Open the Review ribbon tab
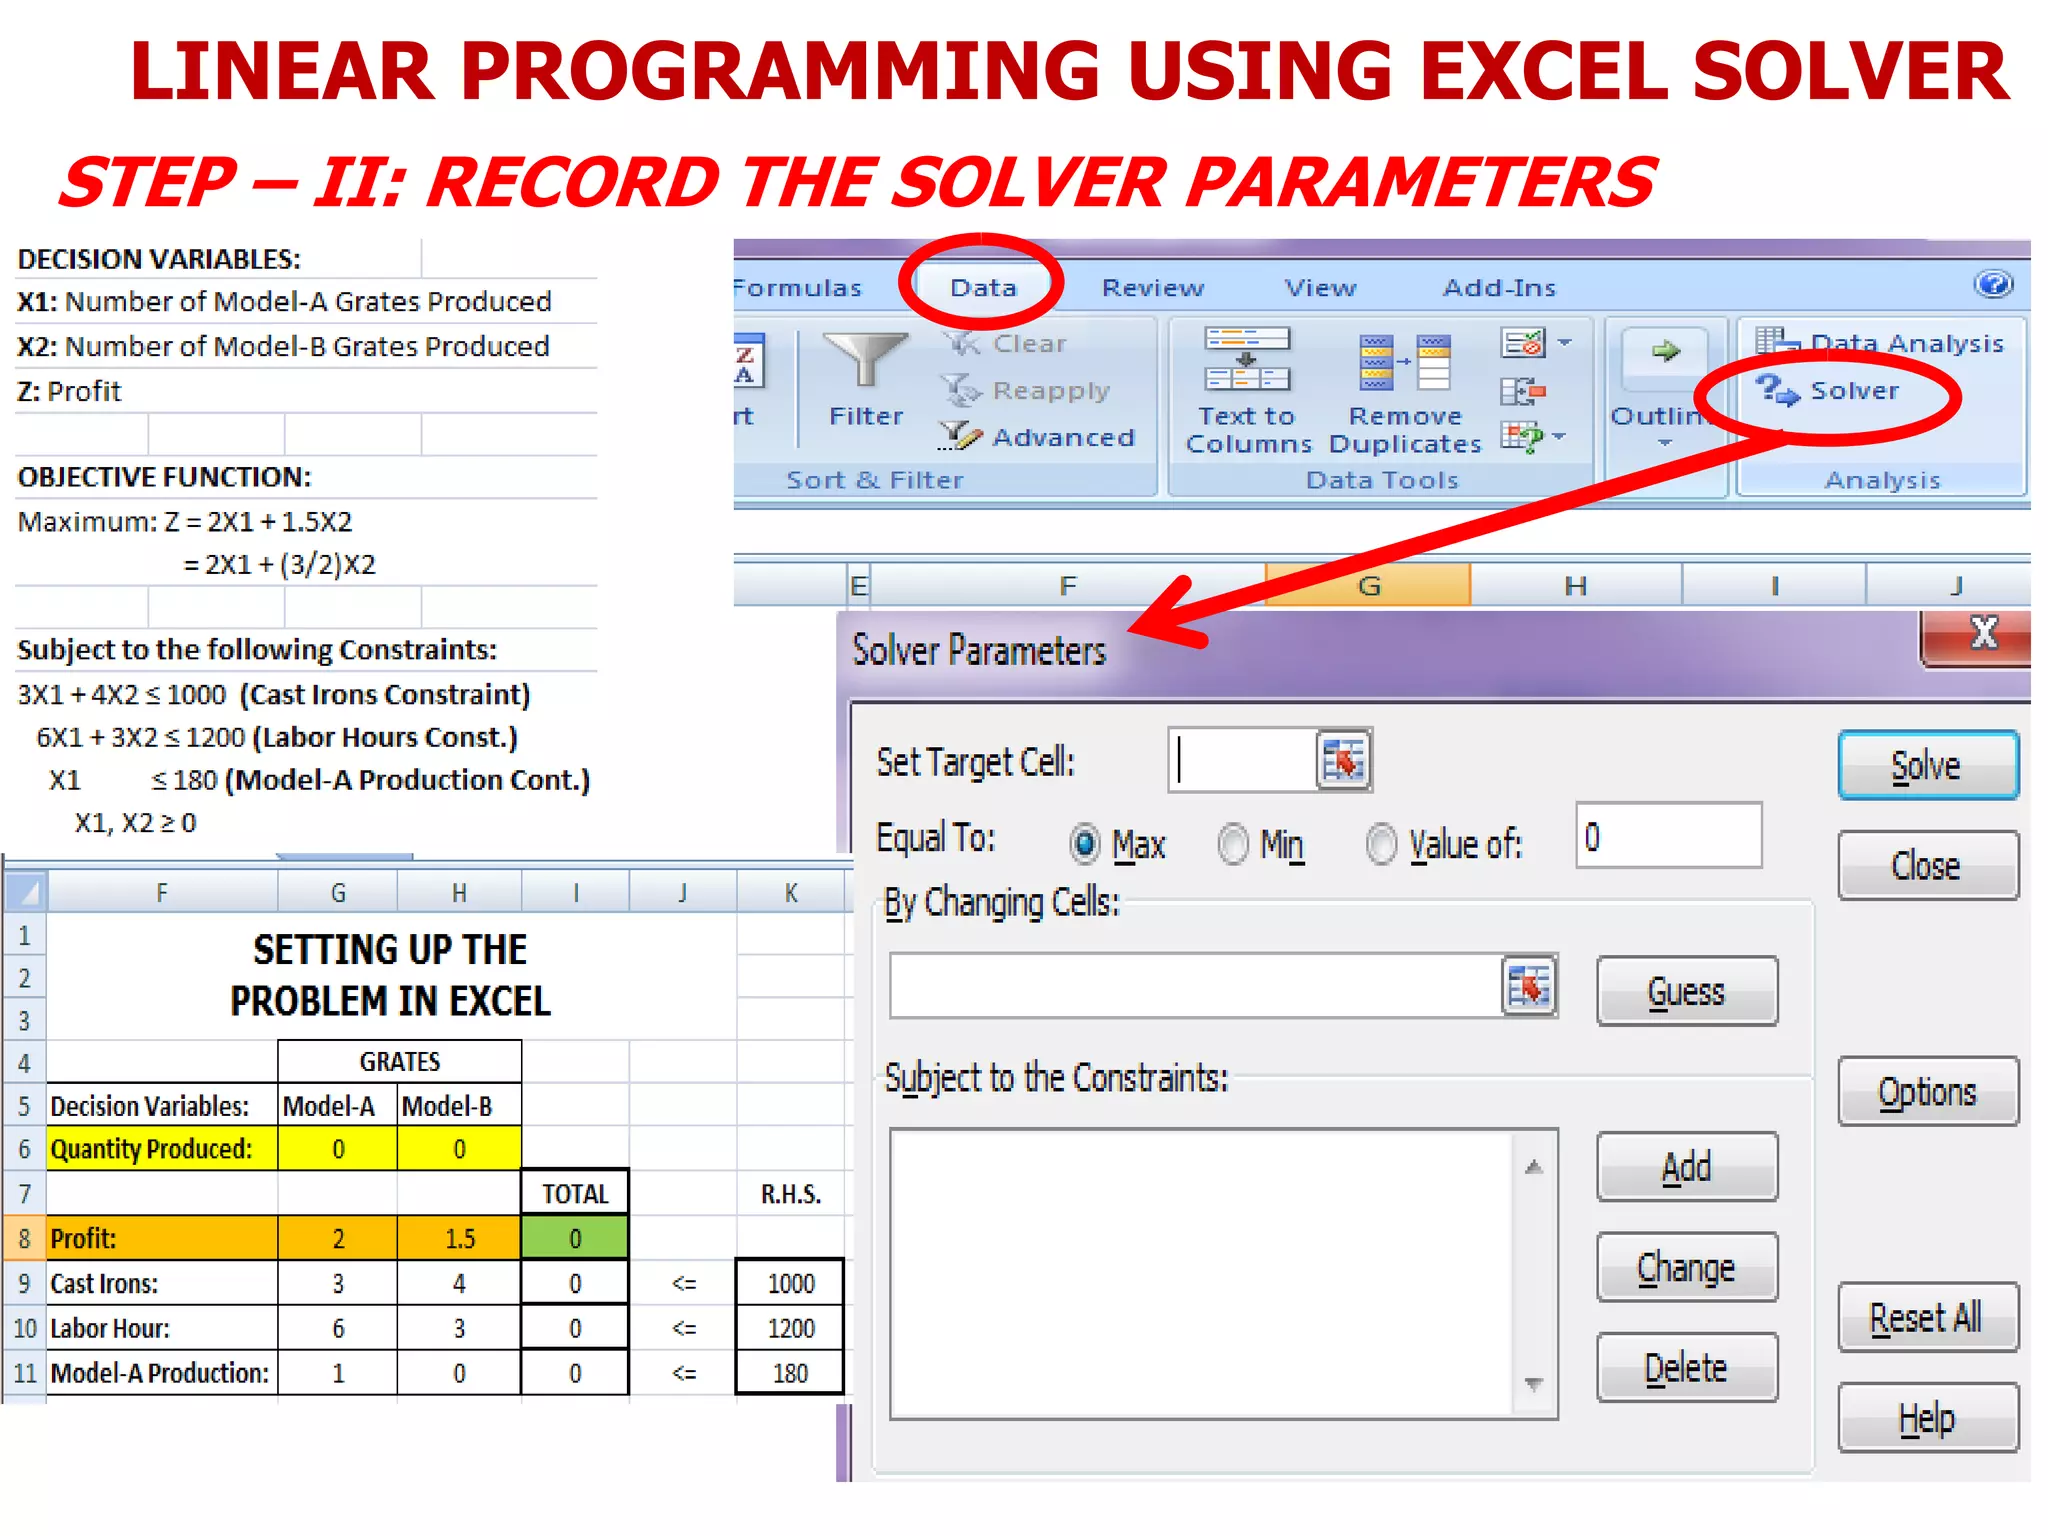2048x1536 pixels. coord(1152,288)
